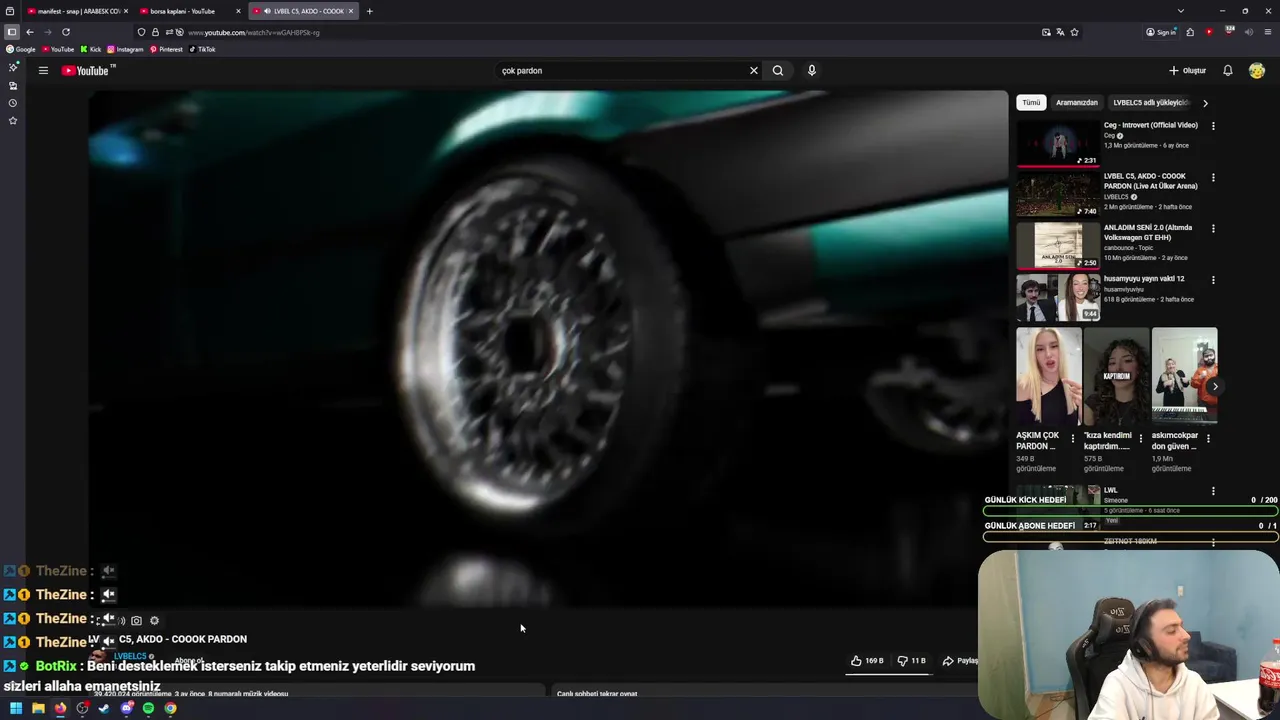Open Ceg - Introvert video thumbnail
The image size is (1280, 720).
tap(1058, 143)
